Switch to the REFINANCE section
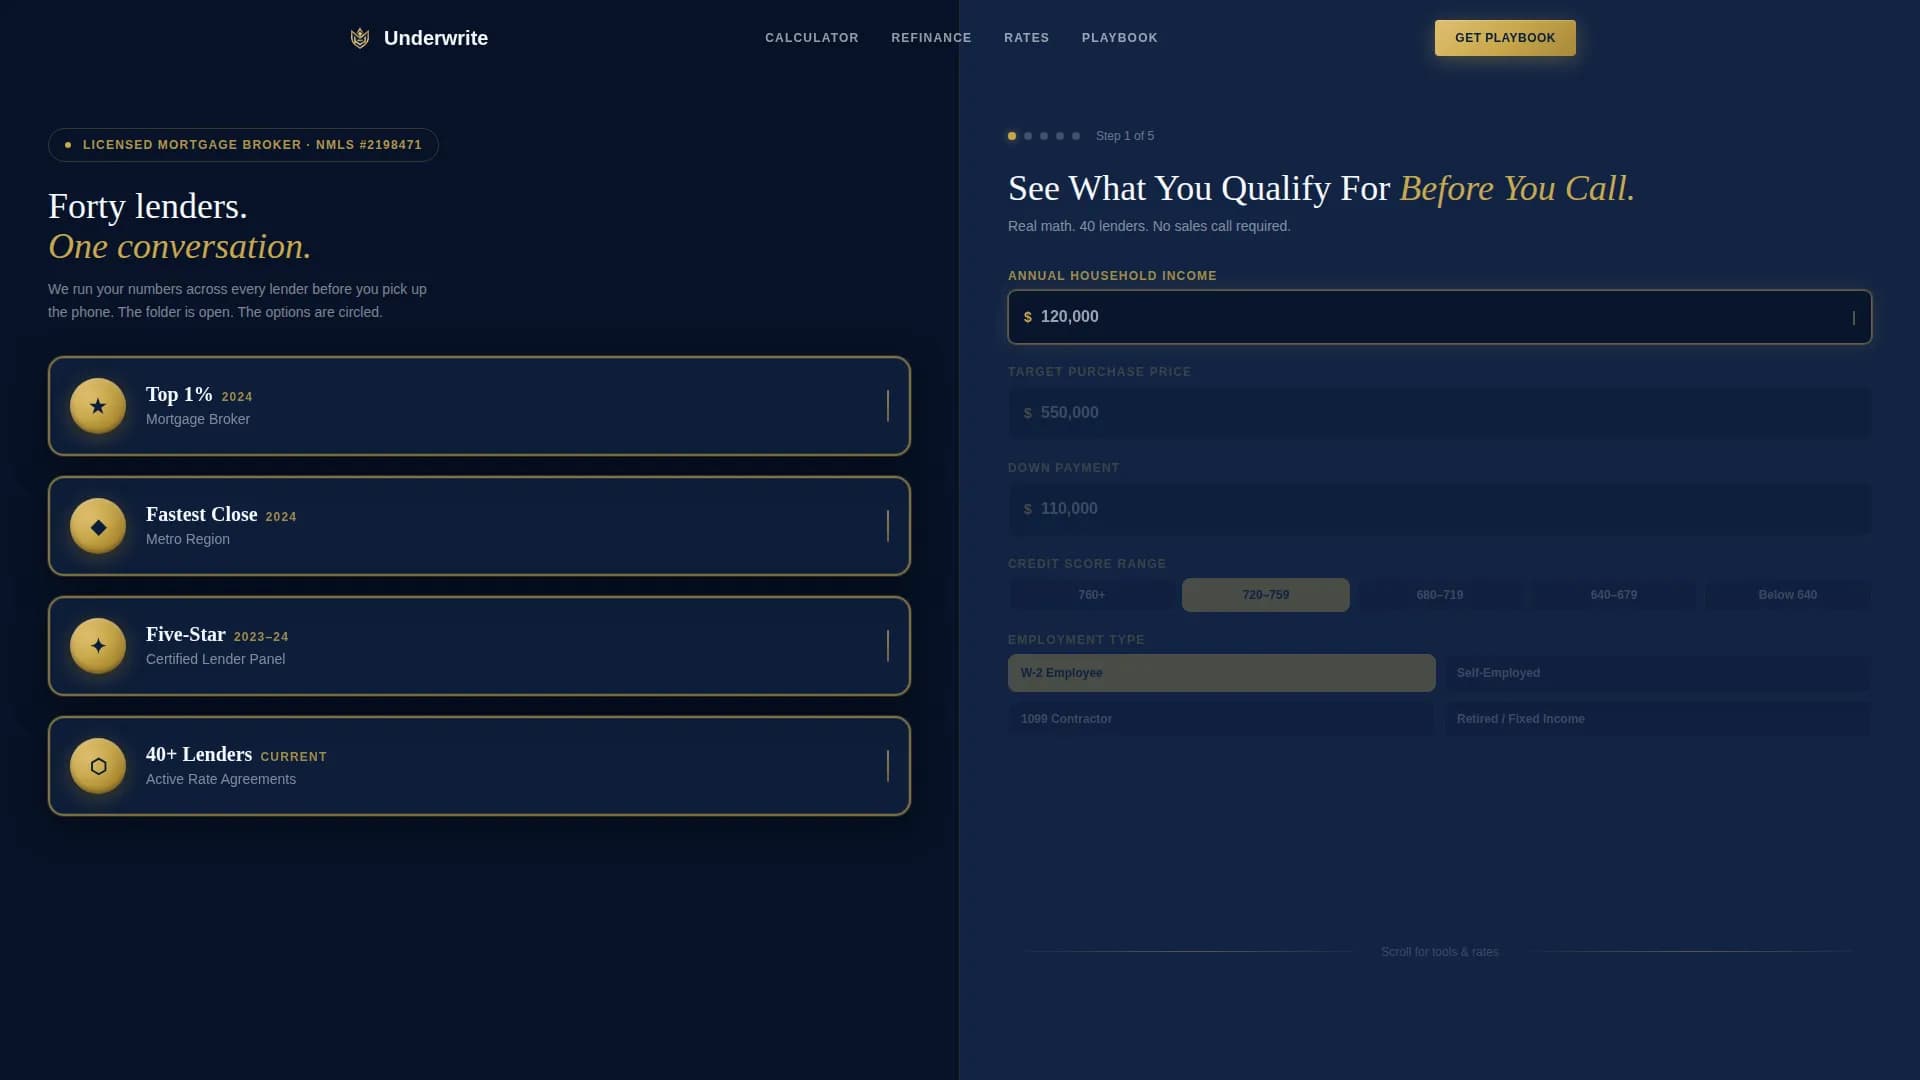This screenshot has width=1920, height=1080. 931,38
